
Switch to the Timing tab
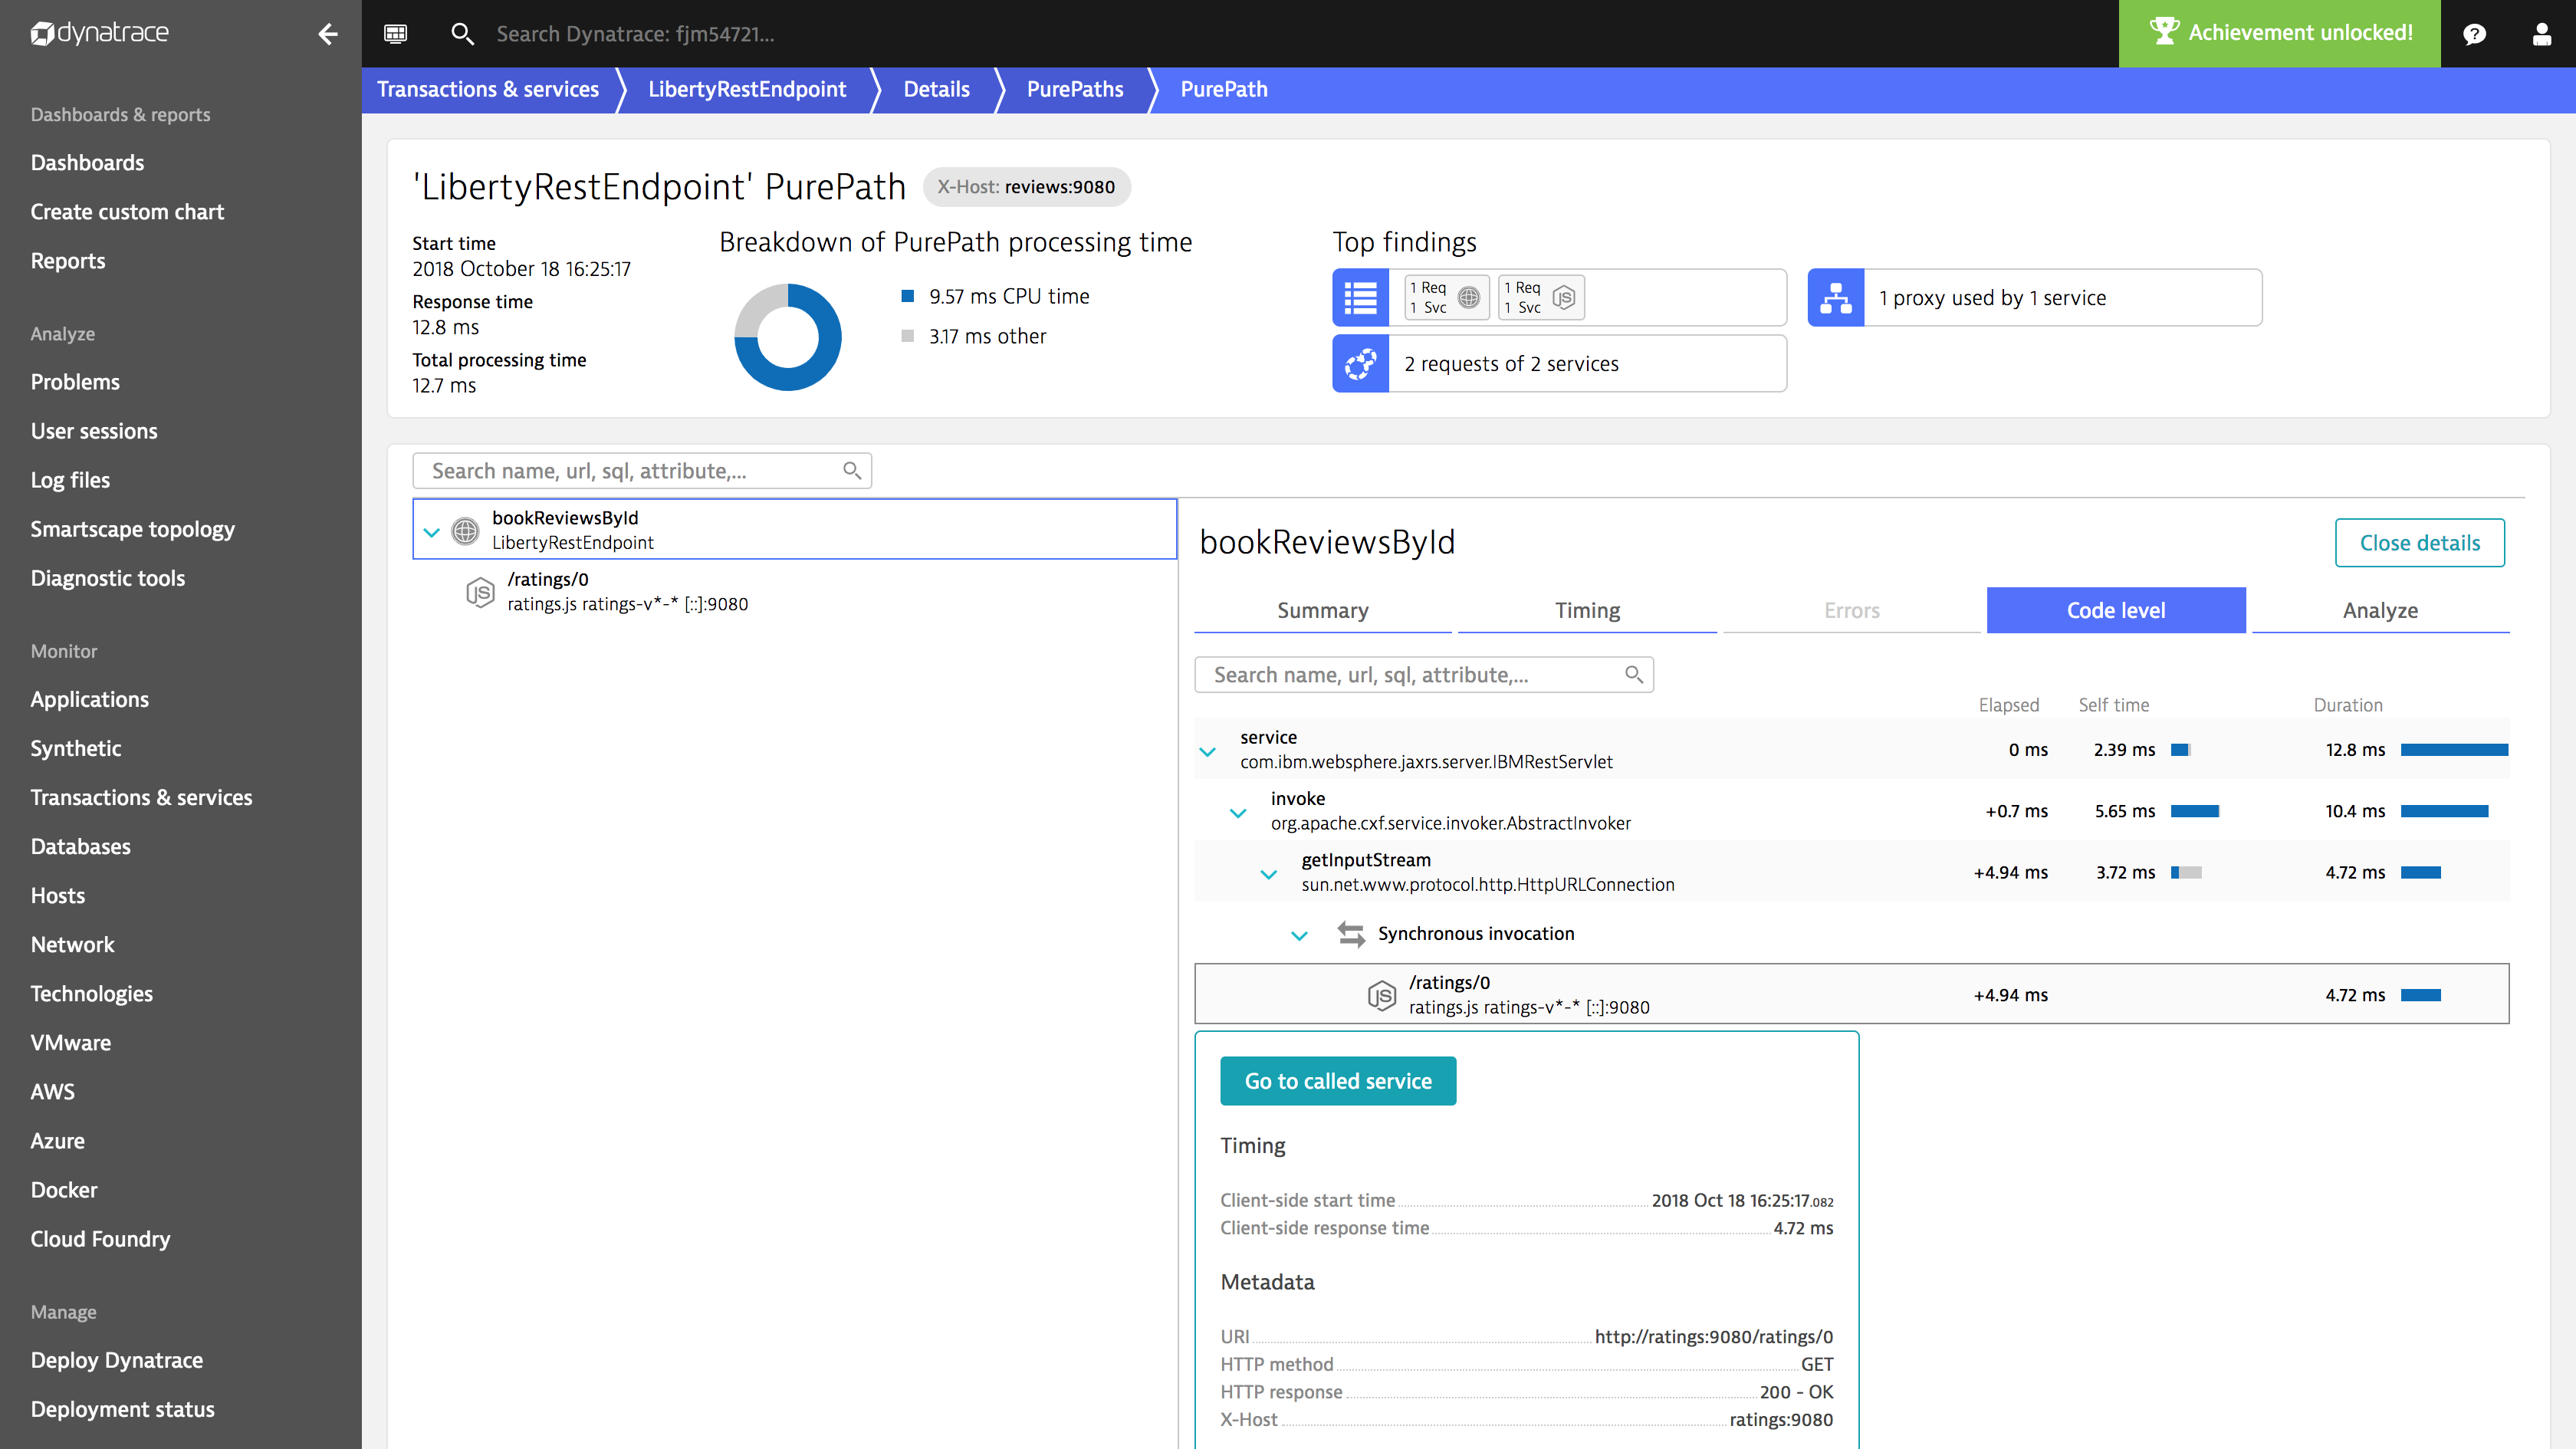1585,609
